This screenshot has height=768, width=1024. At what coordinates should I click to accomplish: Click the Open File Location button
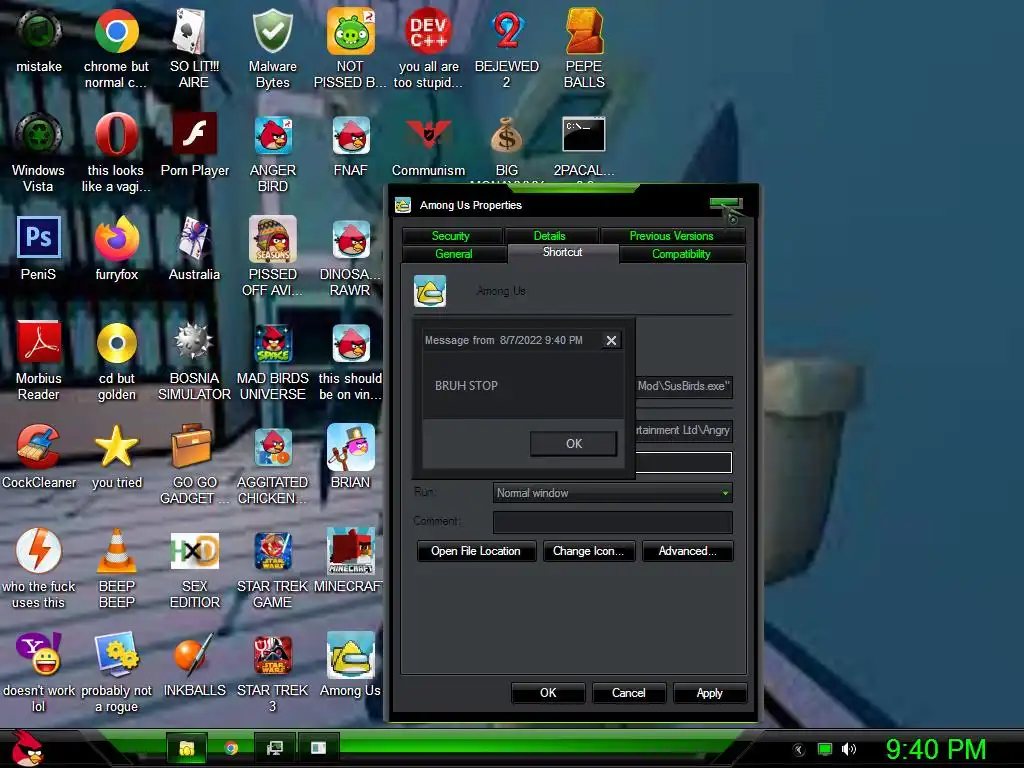coord(476,551)
